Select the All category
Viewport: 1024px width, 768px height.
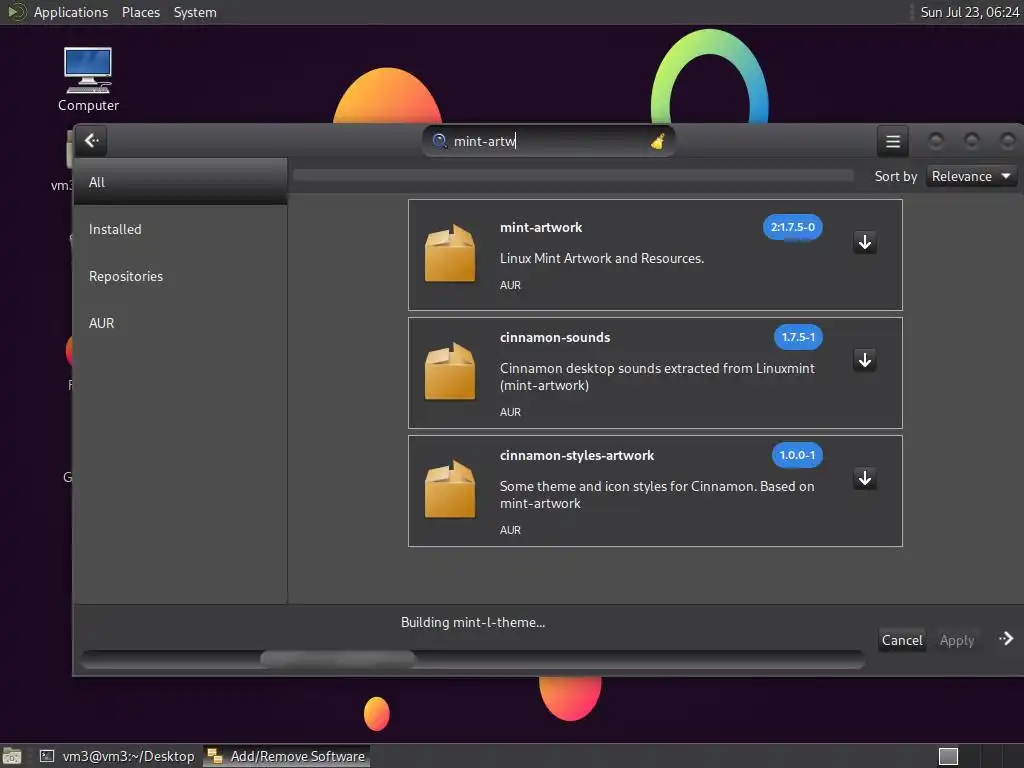[x=180, y=182]
